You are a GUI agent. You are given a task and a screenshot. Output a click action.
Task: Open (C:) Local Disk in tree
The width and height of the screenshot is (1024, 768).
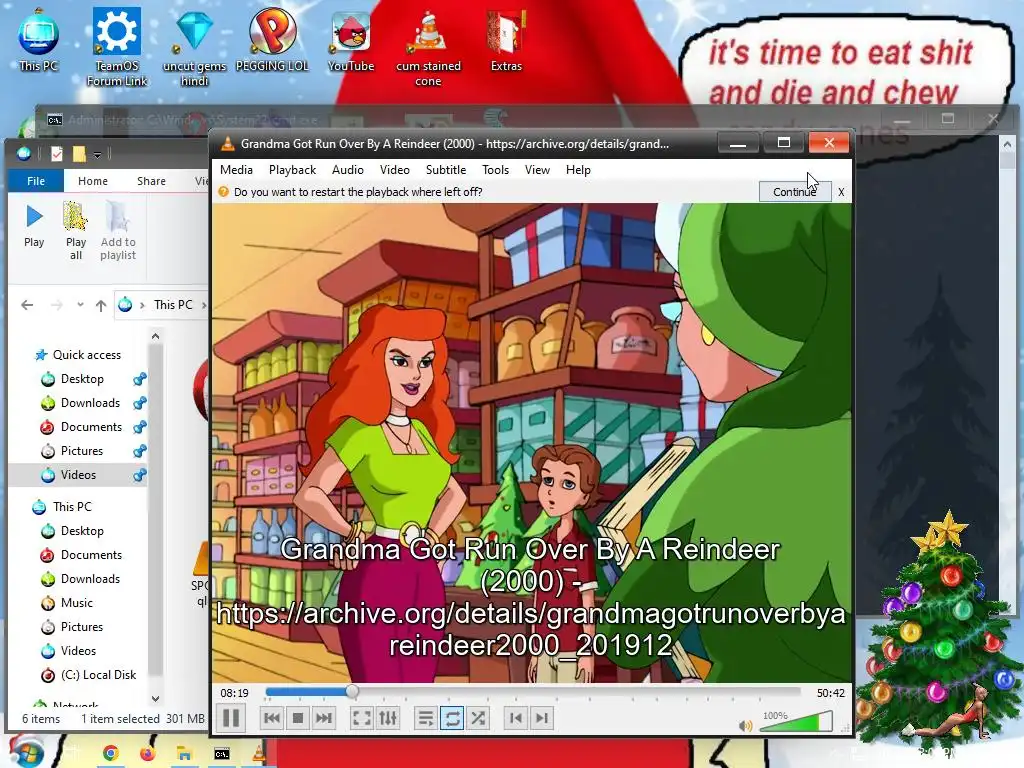coord(98,675)
